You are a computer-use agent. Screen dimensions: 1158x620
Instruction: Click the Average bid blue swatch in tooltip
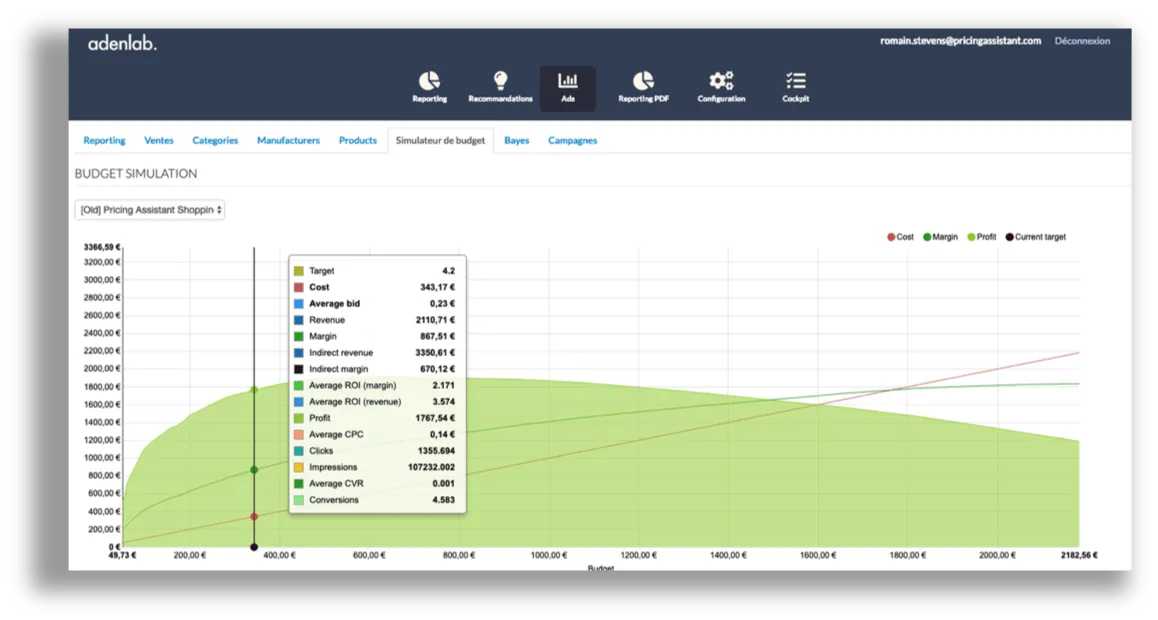[298, 303]
